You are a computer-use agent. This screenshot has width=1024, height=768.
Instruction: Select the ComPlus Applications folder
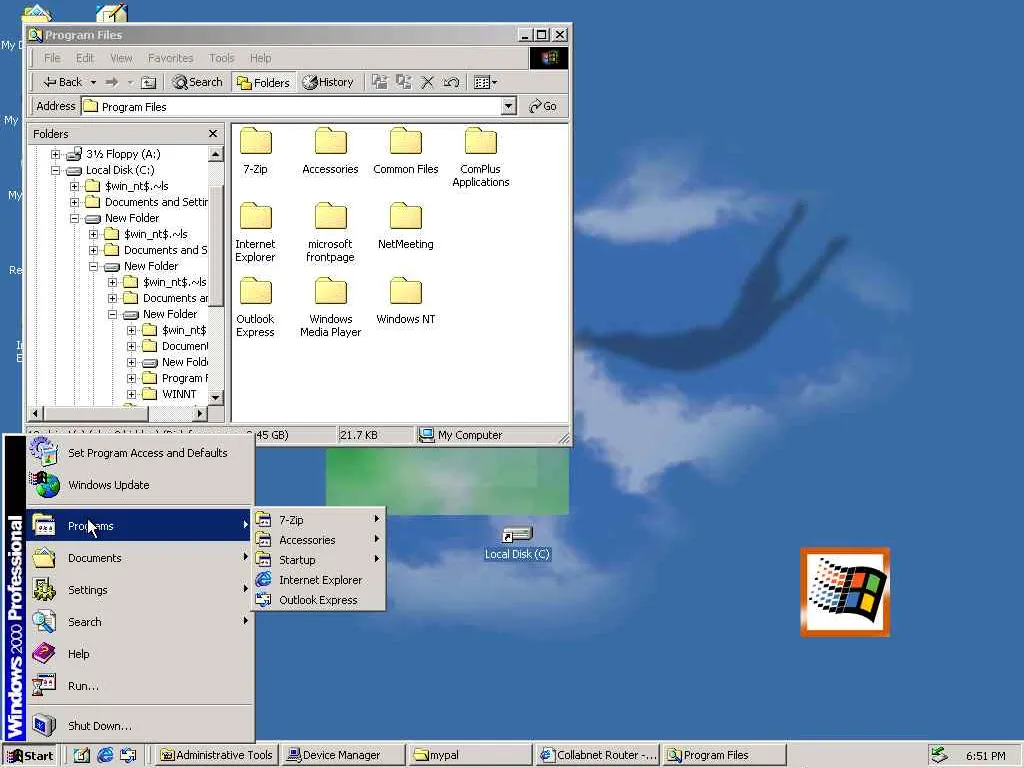tap(481, 157)
